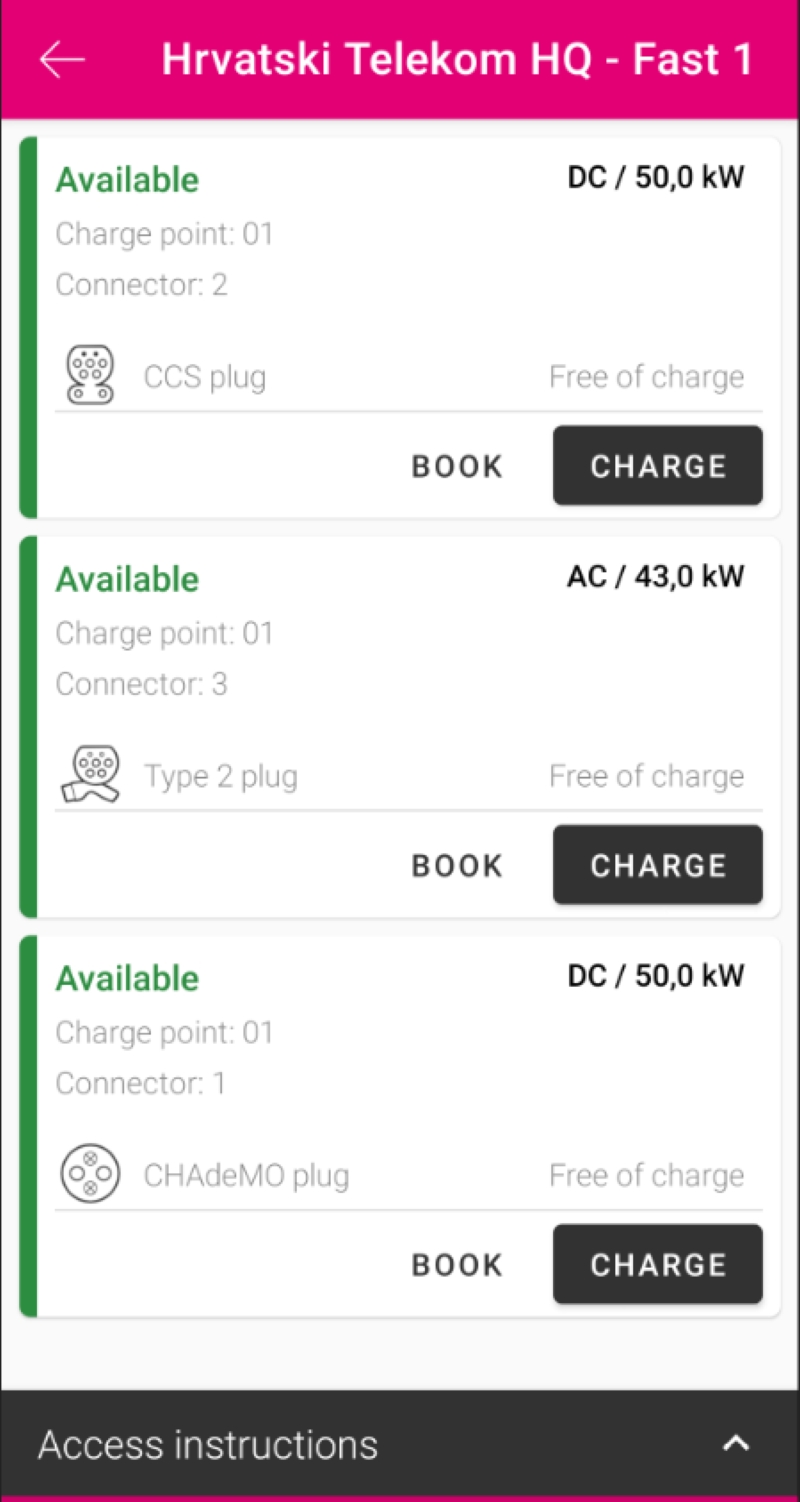Screen dimensions: 800x1502
Task: Tap Available status on Connector 3 card
Action: point(127,579)
